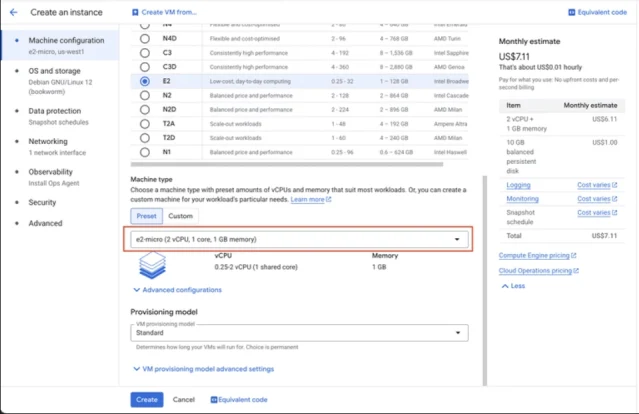Select the N2D machine series radio

click(144, 110)
